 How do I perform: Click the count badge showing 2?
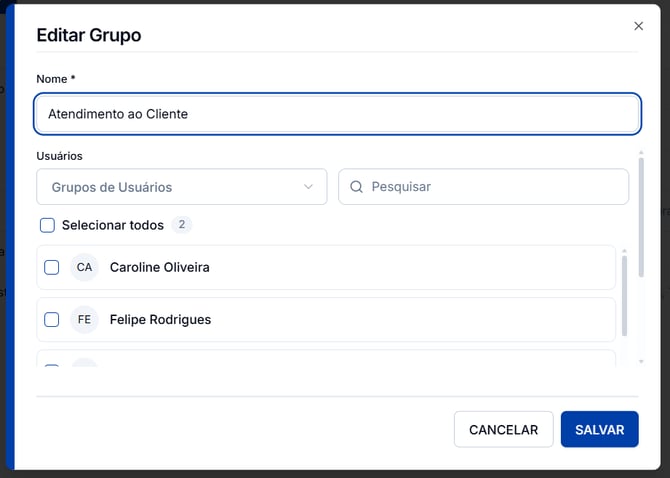coord(182,225)
